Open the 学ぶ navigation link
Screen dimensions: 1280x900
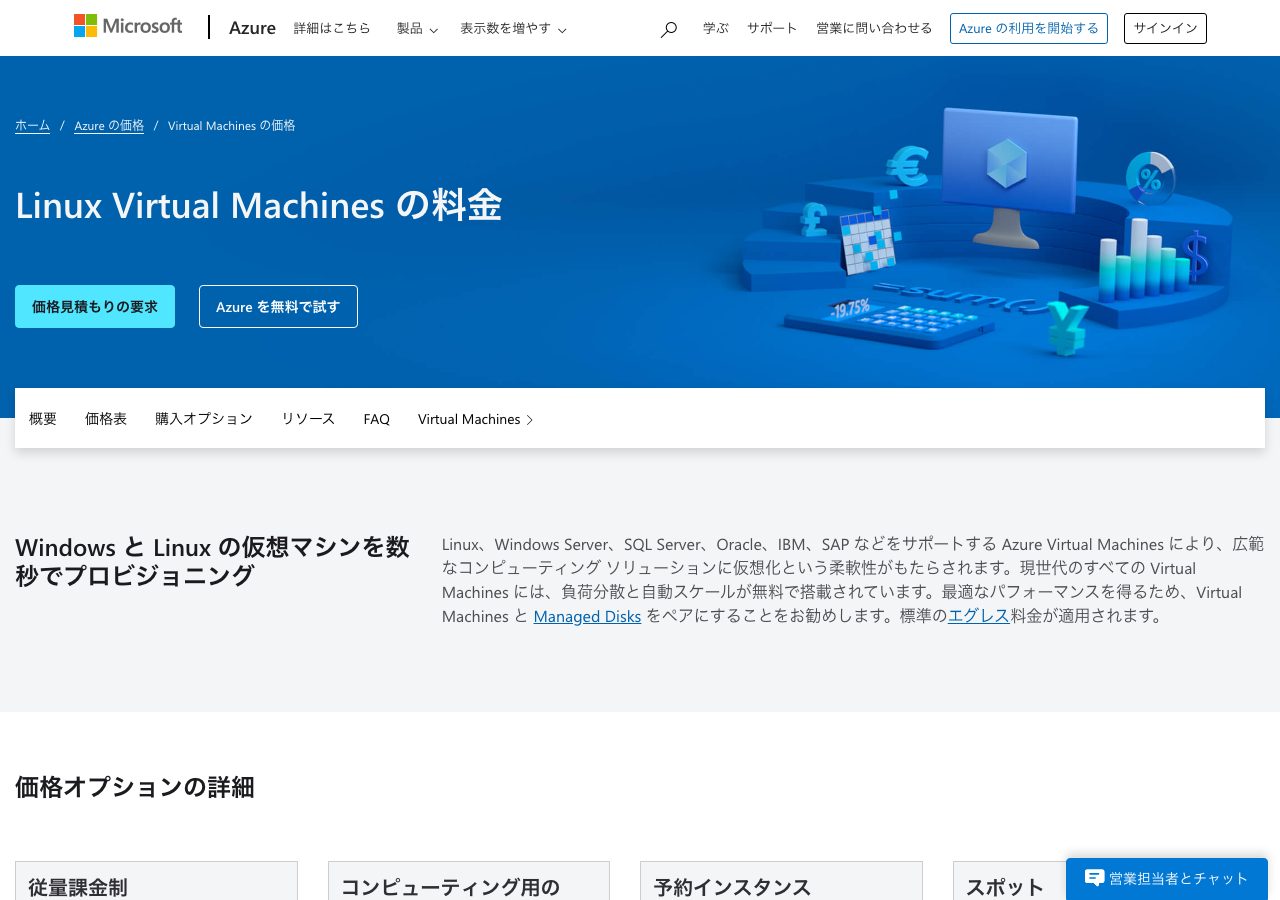point(716,28)
